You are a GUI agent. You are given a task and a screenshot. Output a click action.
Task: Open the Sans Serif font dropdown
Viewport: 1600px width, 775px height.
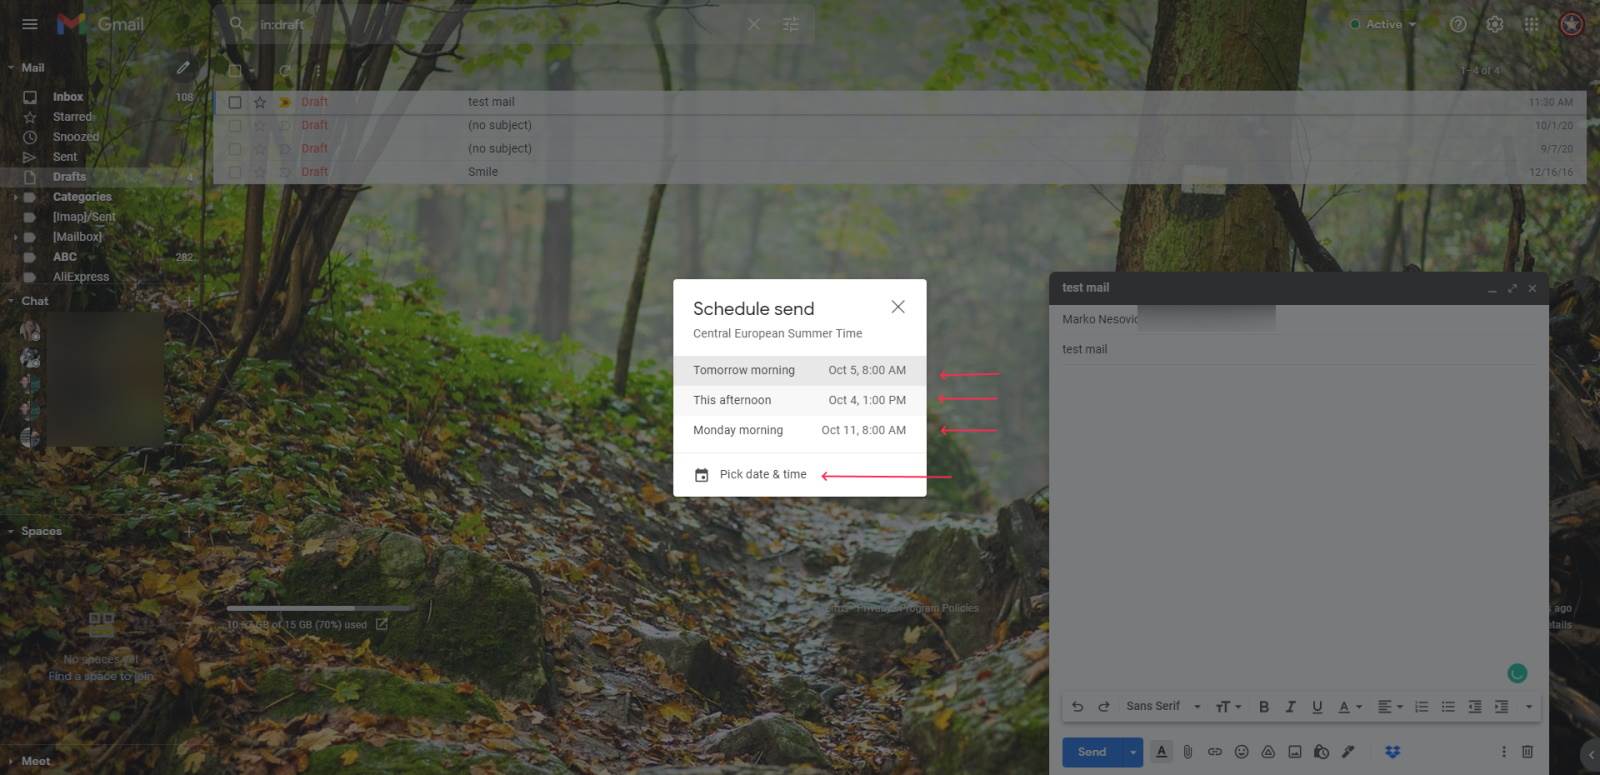1162,706
